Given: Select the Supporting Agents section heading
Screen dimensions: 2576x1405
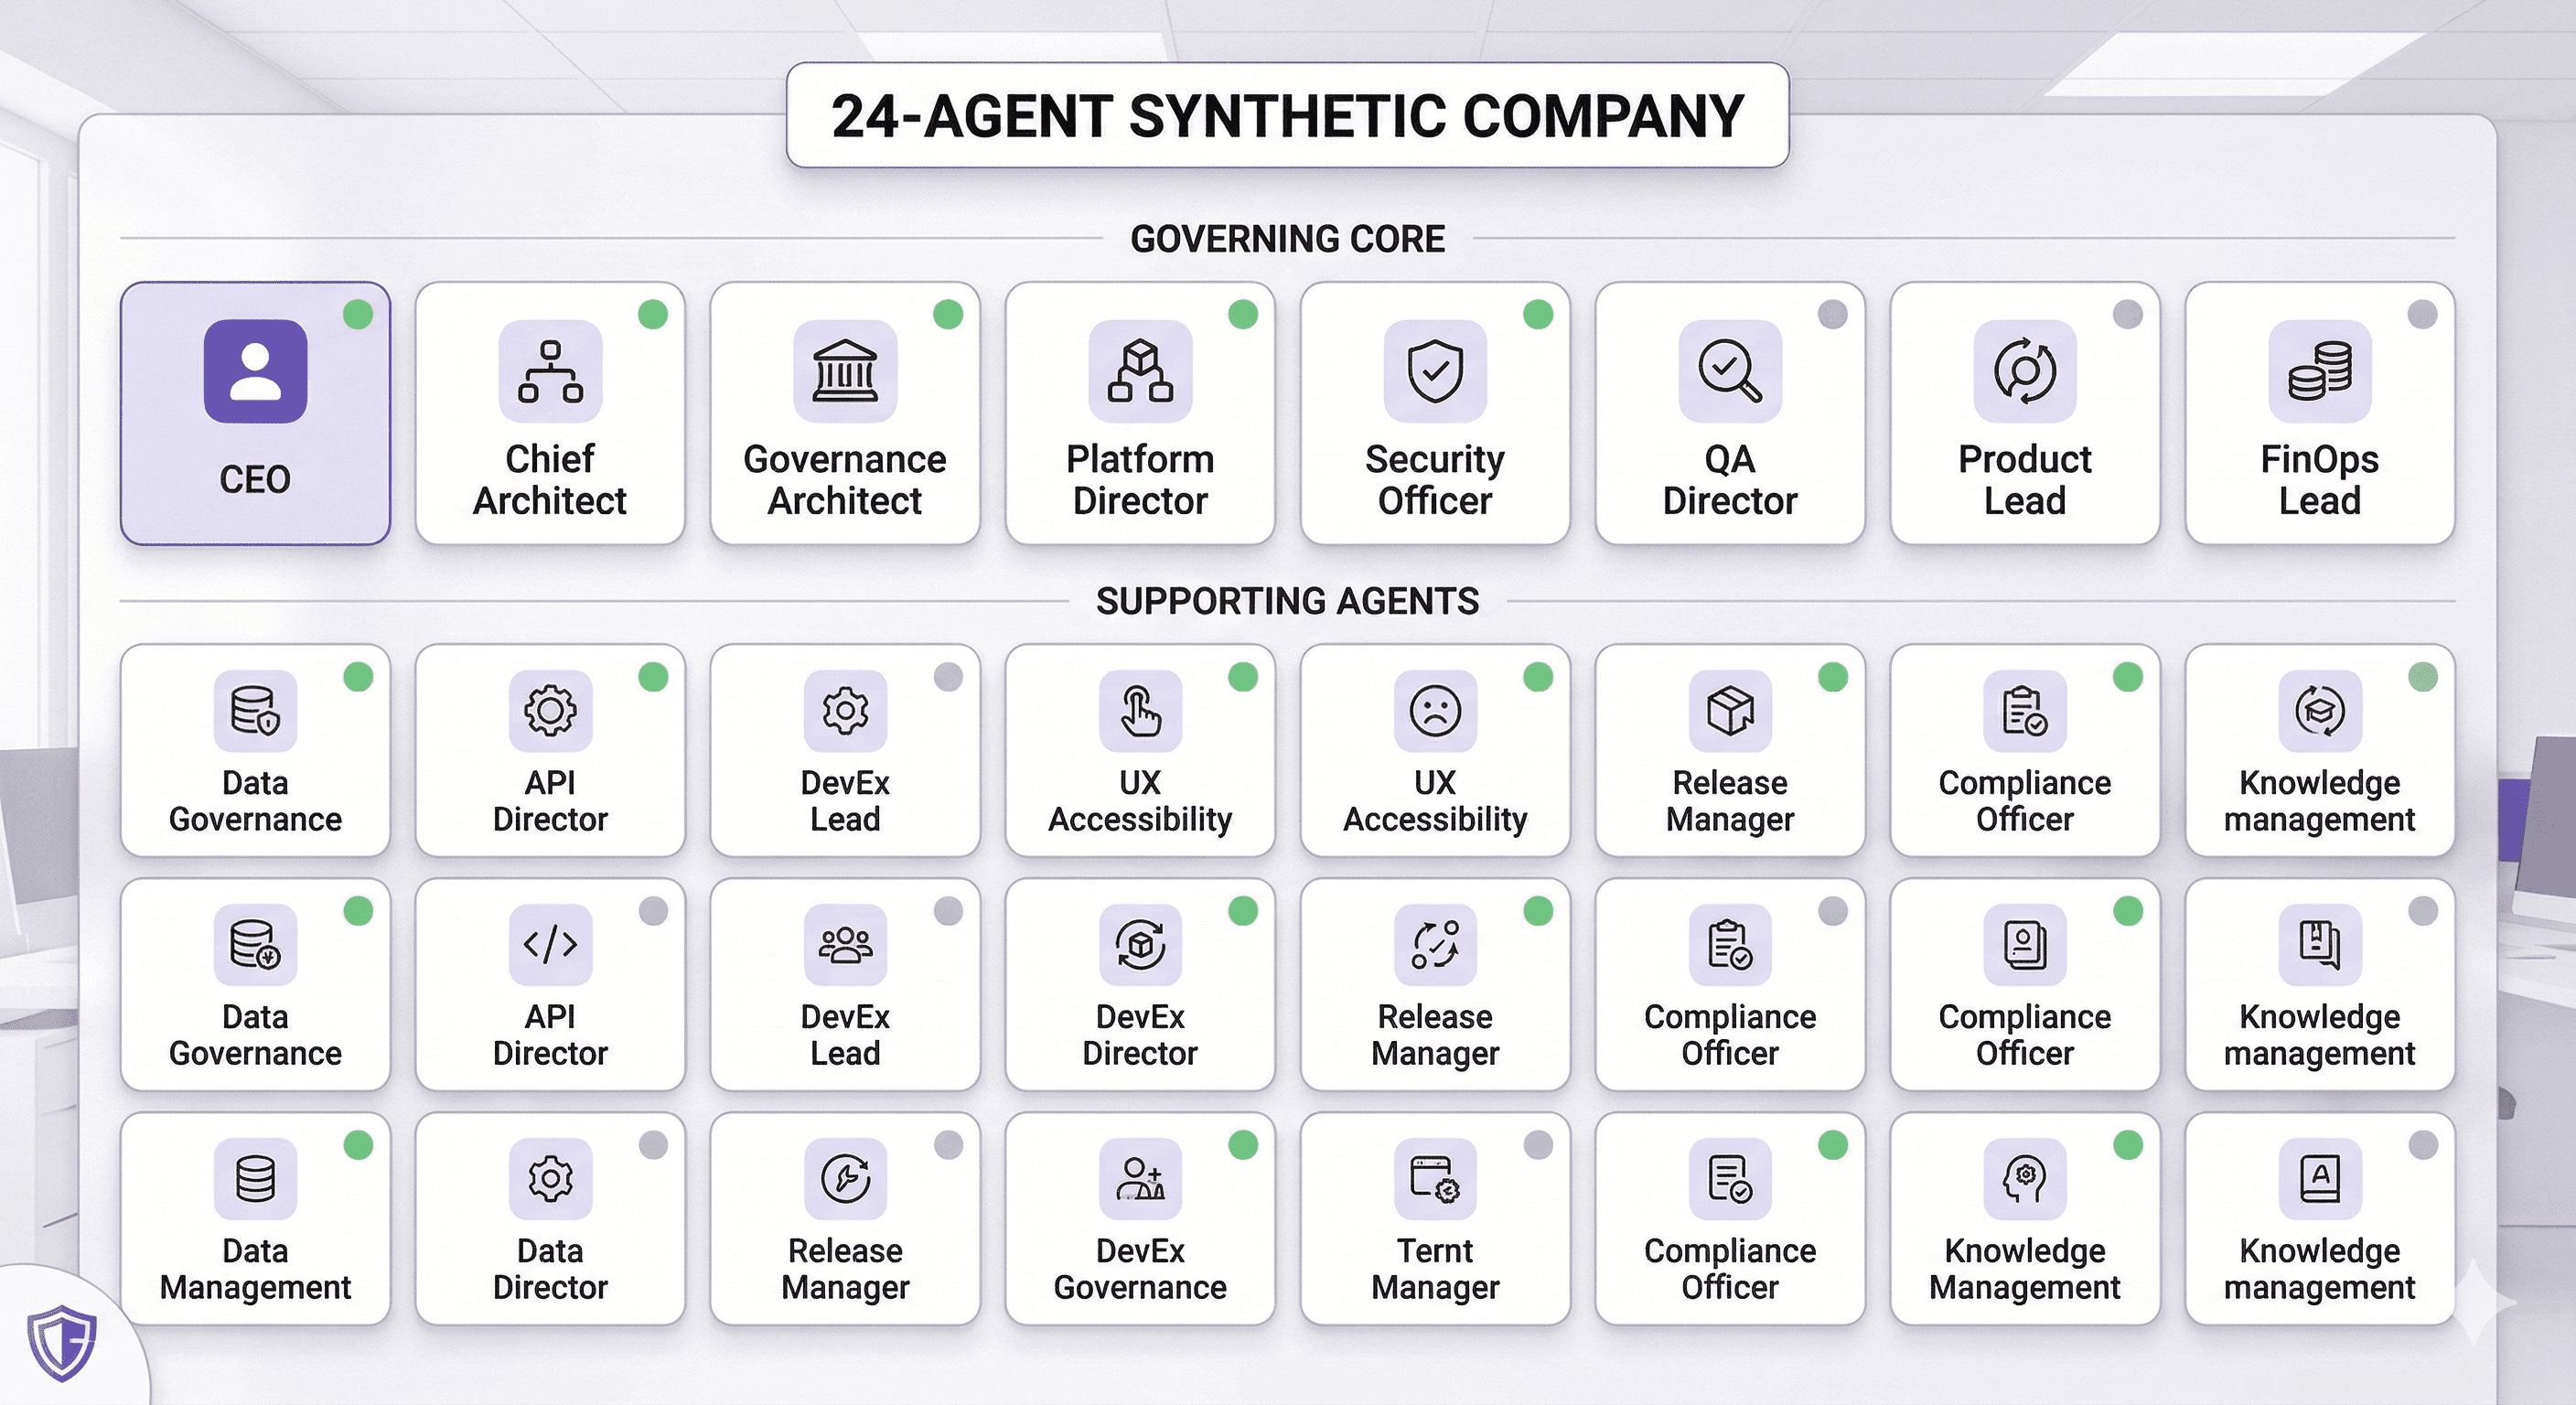Looking at the screenshot, I should click(1287, 601).
